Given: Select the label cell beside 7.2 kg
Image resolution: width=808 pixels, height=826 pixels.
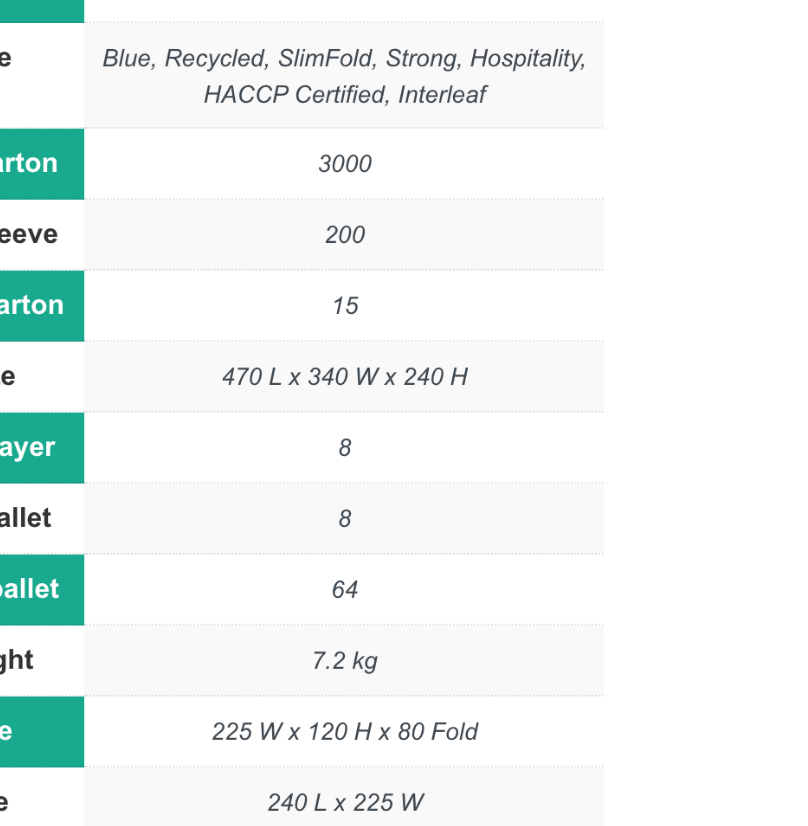Looking at the screenshot, I should point(41,661).
